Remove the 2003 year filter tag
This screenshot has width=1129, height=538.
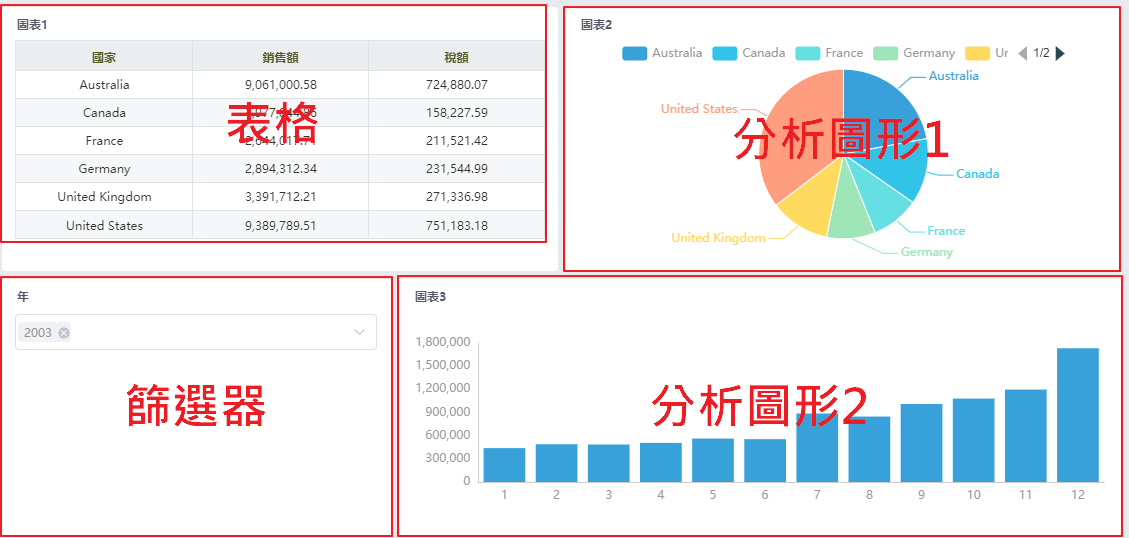pyautogui.click(x=64, y=333)
